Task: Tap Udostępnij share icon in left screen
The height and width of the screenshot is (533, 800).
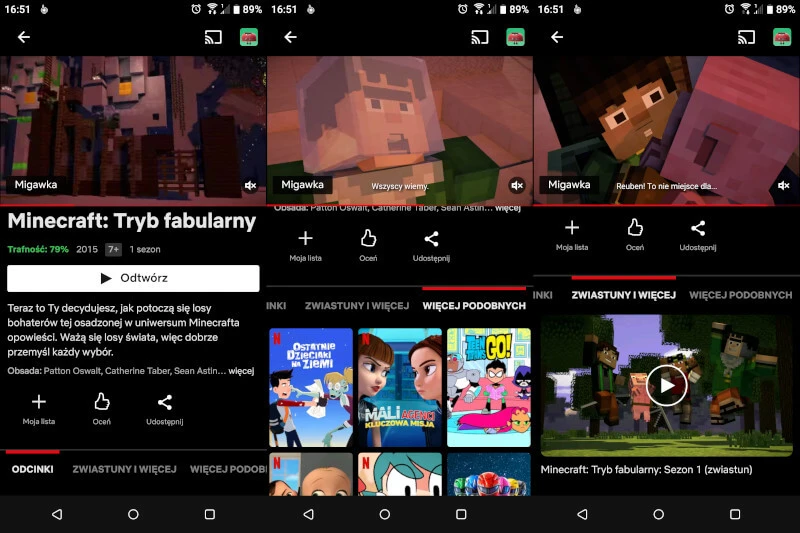Action: pos(164,409)
